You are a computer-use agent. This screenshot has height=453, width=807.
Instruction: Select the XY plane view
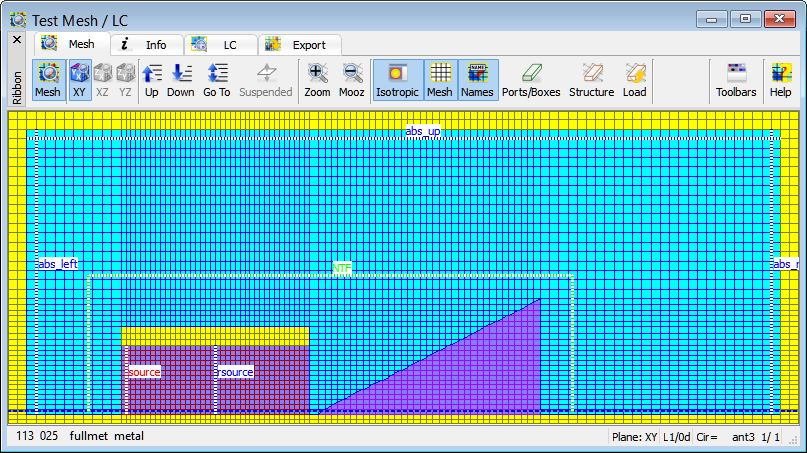coord(79,80)
